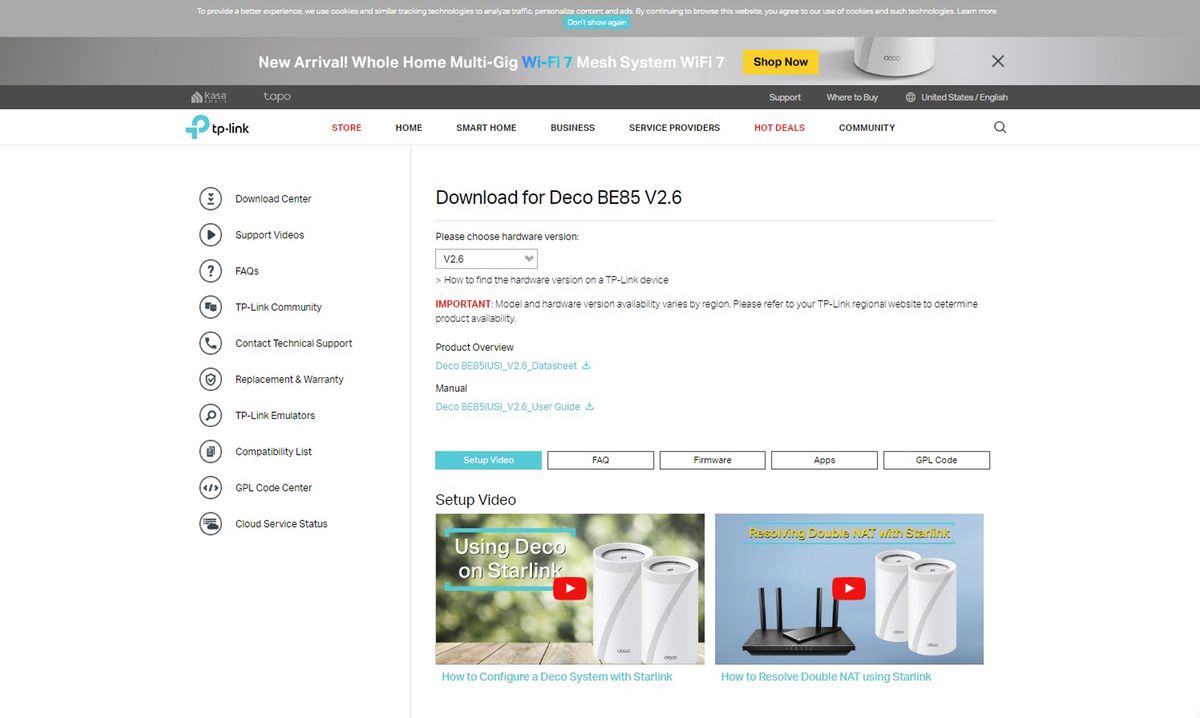Open United States / English region selector
Viewport: 1200px width, 718px height.
point(956,97)
